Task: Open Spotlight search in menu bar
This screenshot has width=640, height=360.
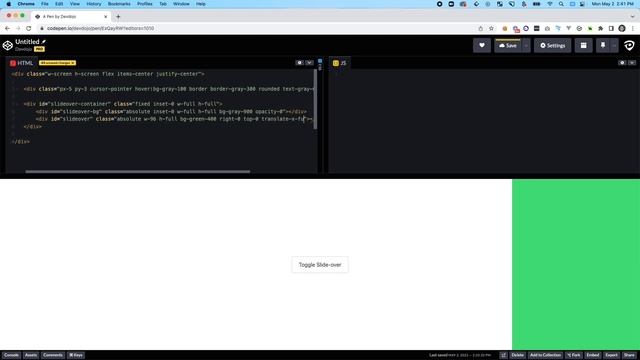Action: coord(561,4)
